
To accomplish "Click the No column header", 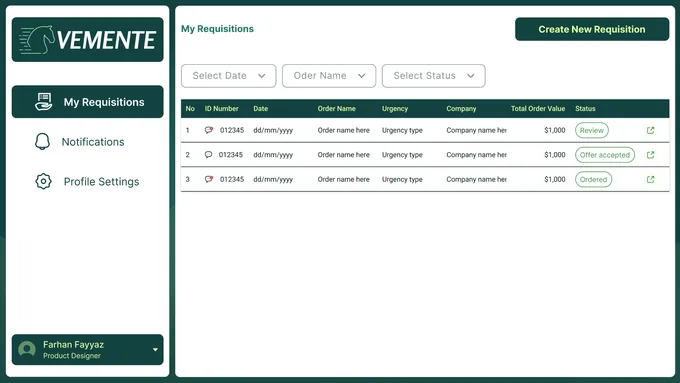I will coord(190,108).
